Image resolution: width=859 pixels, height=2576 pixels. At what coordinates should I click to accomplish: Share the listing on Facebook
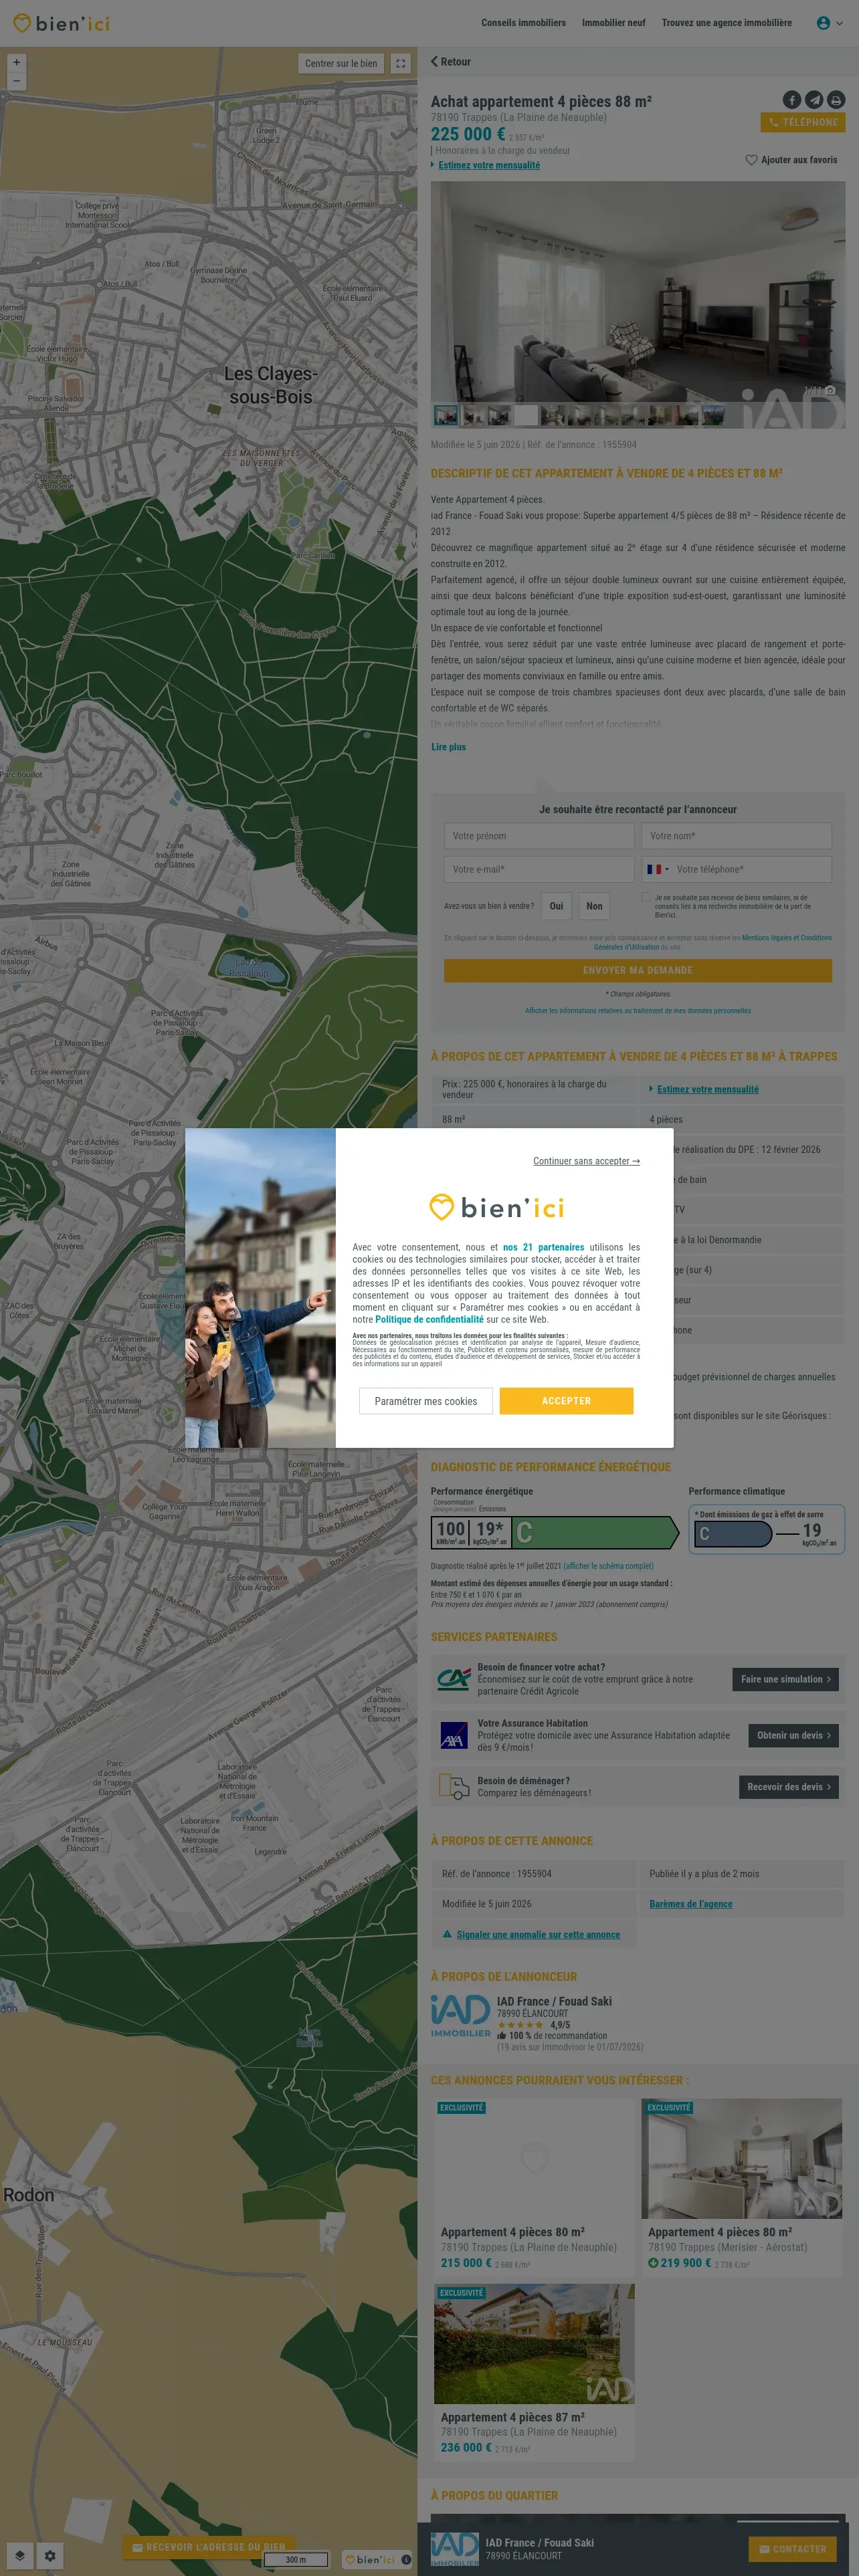(791, 100)
